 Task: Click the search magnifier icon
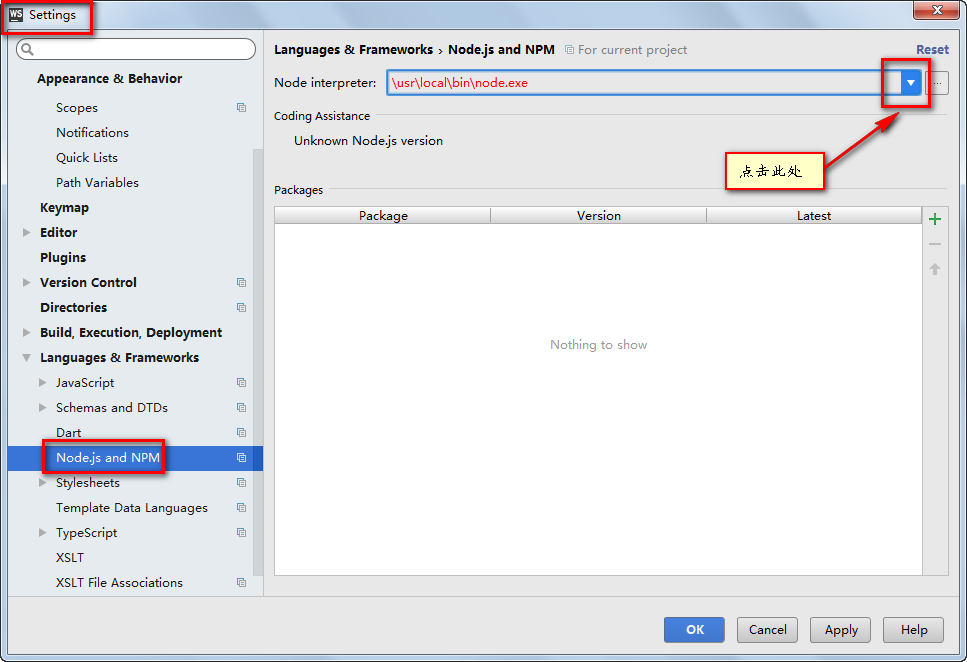coord(27,49)
